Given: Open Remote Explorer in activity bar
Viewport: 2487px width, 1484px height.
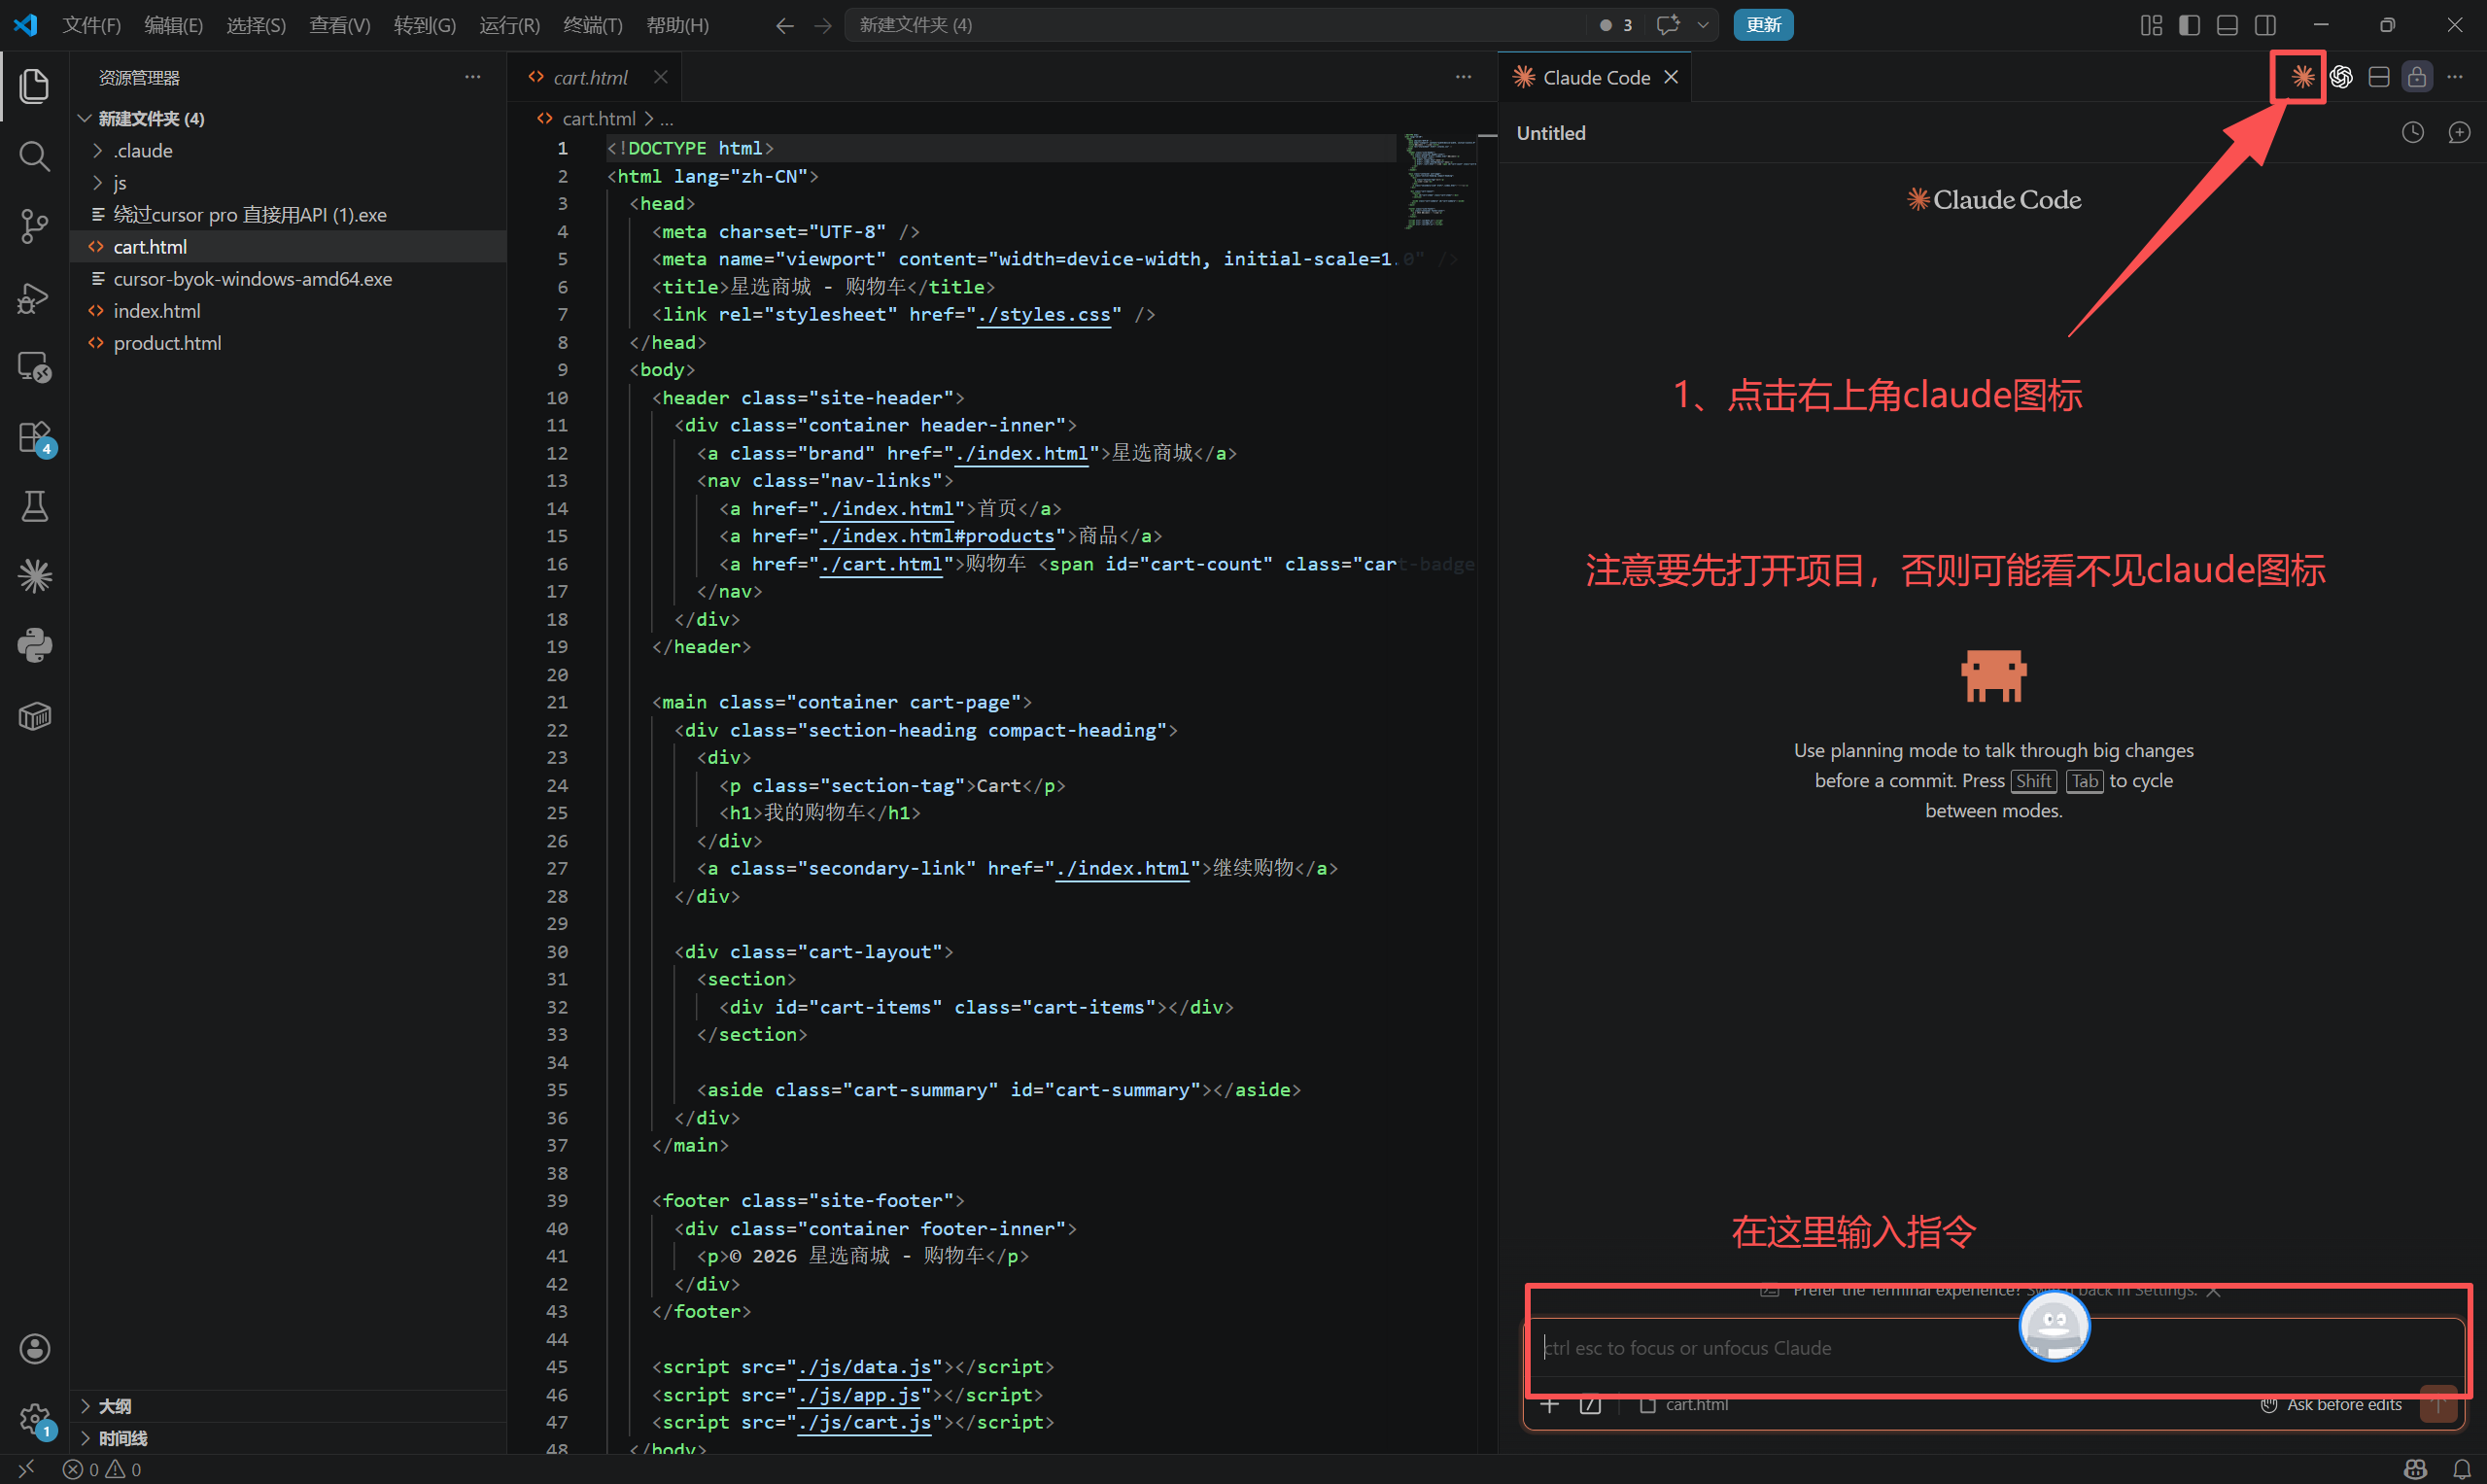Looking at the screenshot, I should pos(34,367).
